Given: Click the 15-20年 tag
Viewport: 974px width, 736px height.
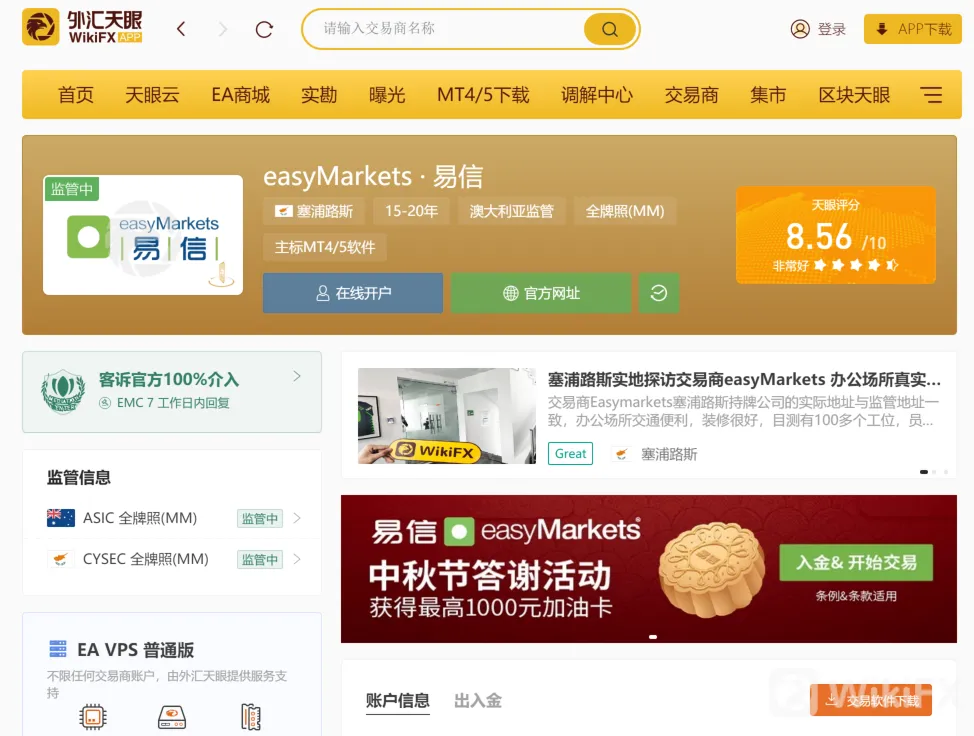Looking at the screenshot, I should (411, 211).
